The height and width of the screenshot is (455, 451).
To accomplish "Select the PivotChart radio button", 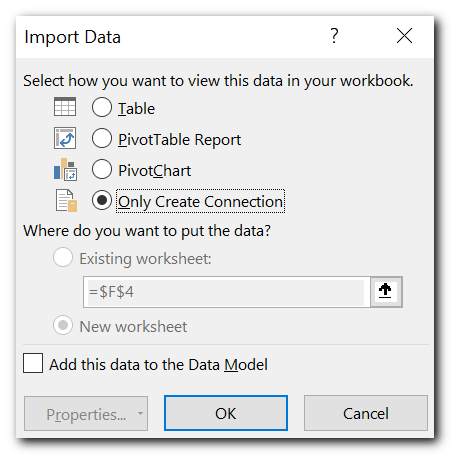I will [x=102, y=169].
